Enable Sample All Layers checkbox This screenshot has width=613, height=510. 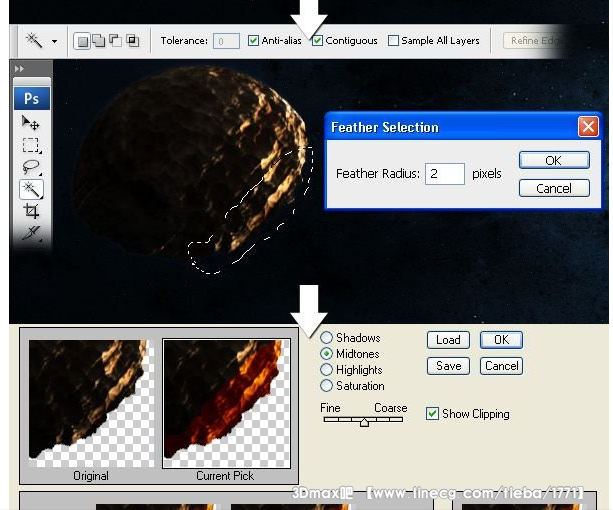click(393, 41)
